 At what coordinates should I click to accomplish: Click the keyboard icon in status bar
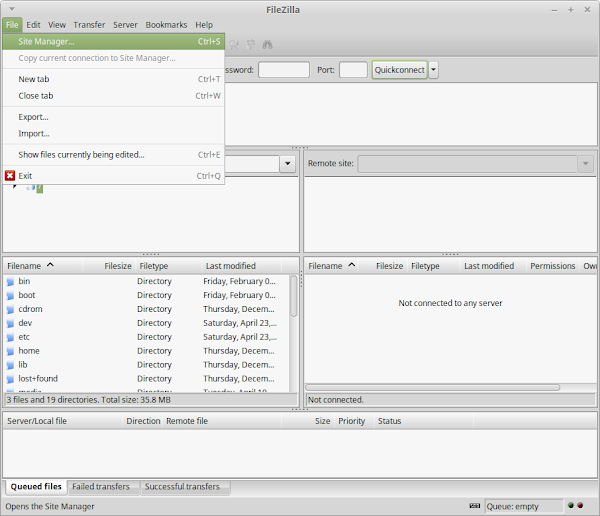(x=474, y=506)
